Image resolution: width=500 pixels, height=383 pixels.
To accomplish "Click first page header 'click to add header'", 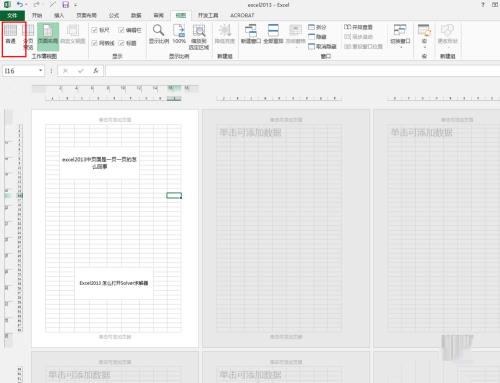I will pyautogui.click(x=115, y=120).
